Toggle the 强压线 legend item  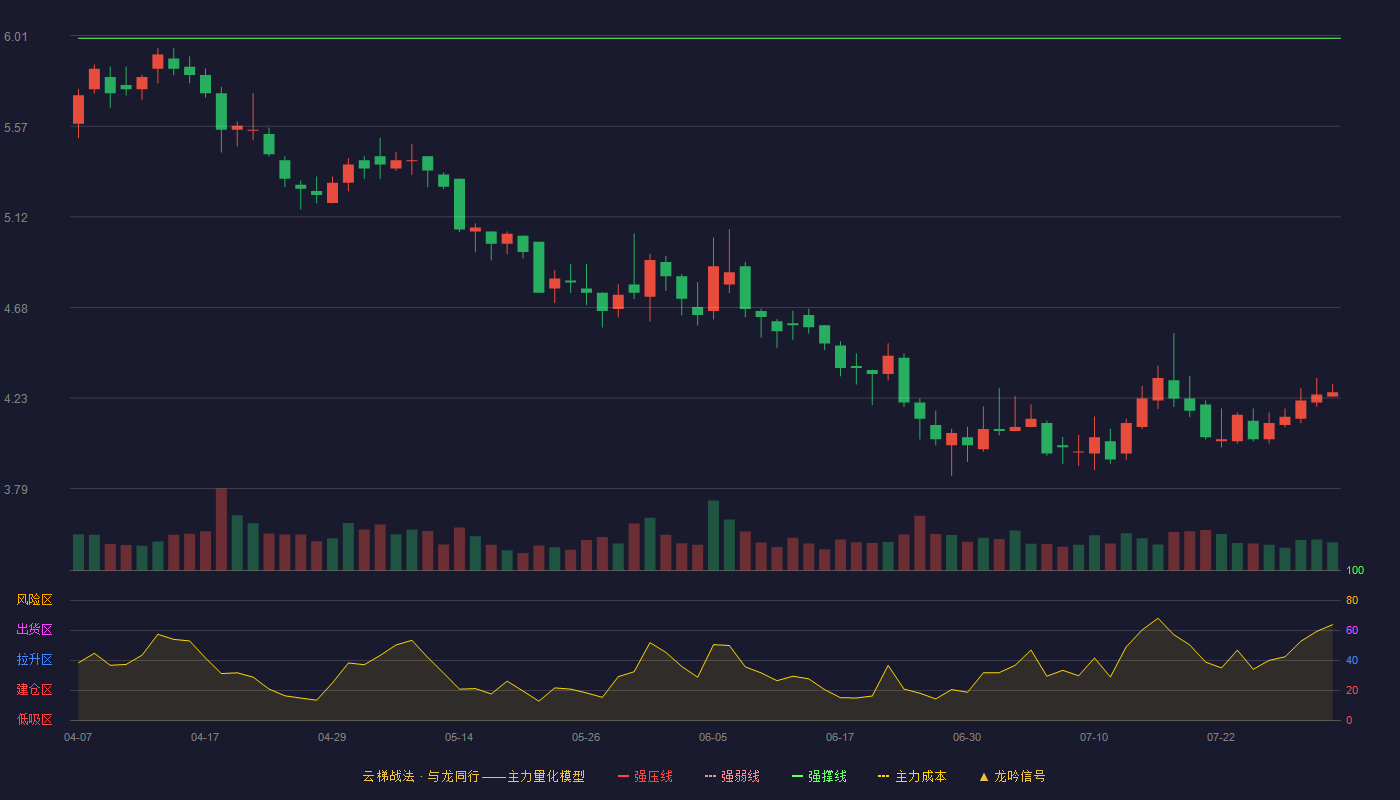[645, 776]
